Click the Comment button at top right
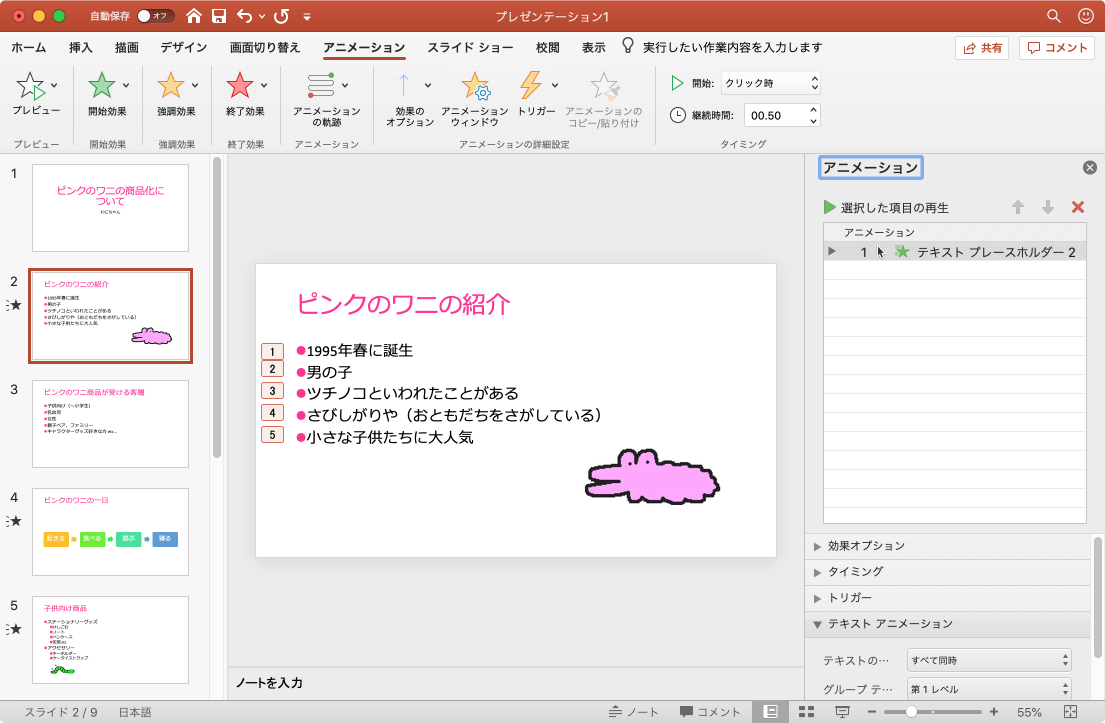Screen dimensions: 1105x723 point(1056,48)
